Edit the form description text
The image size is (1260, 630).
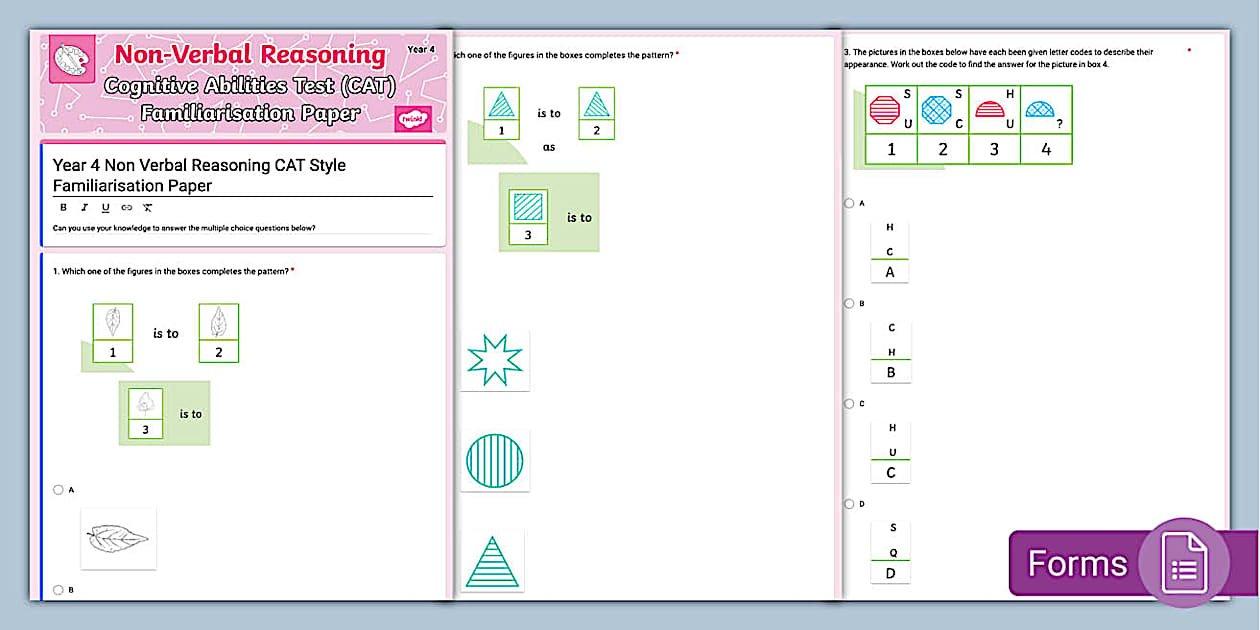point(184,228)
